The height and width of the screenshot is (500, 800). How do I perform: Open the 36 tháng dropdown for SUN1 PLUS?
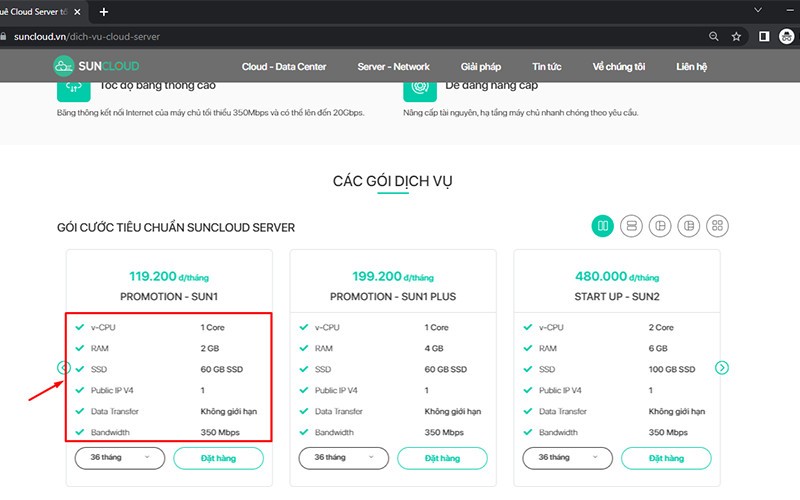tap(343, 458)
